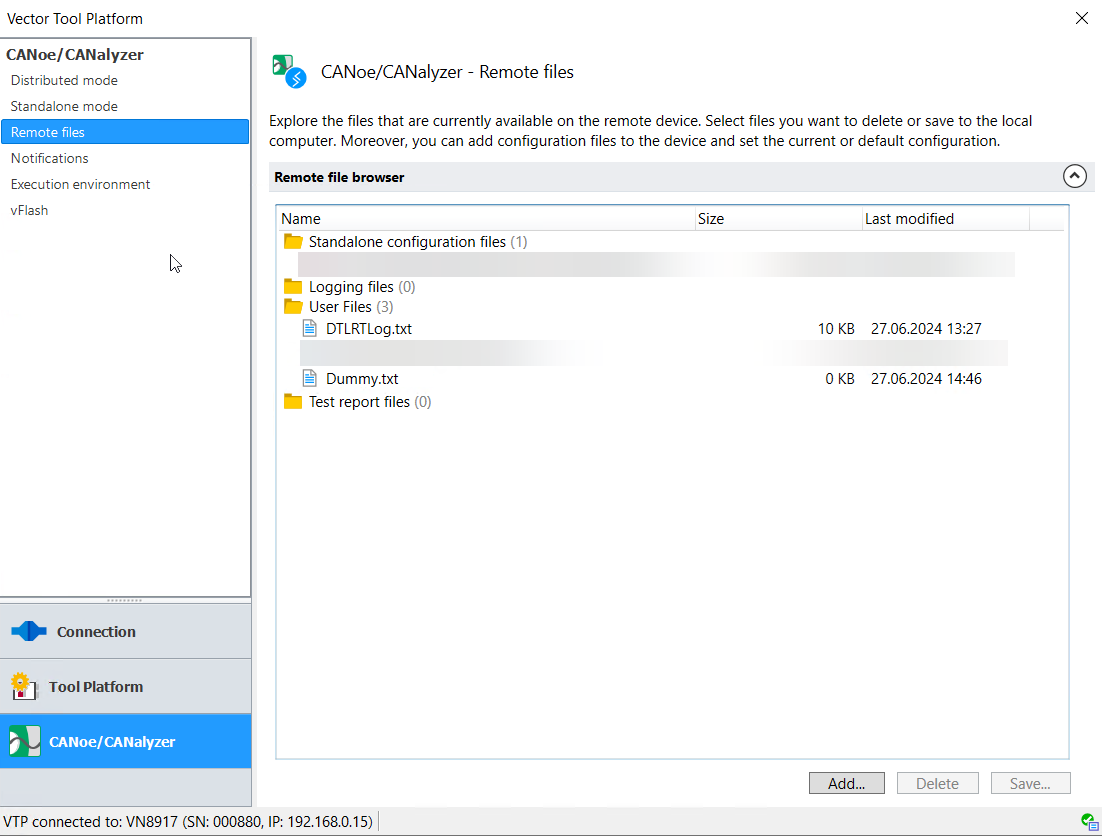The height and width of the screenshot is (836, 1102).
Task: Click the connection status icon in status bar
Action: tap(1089, 821)
